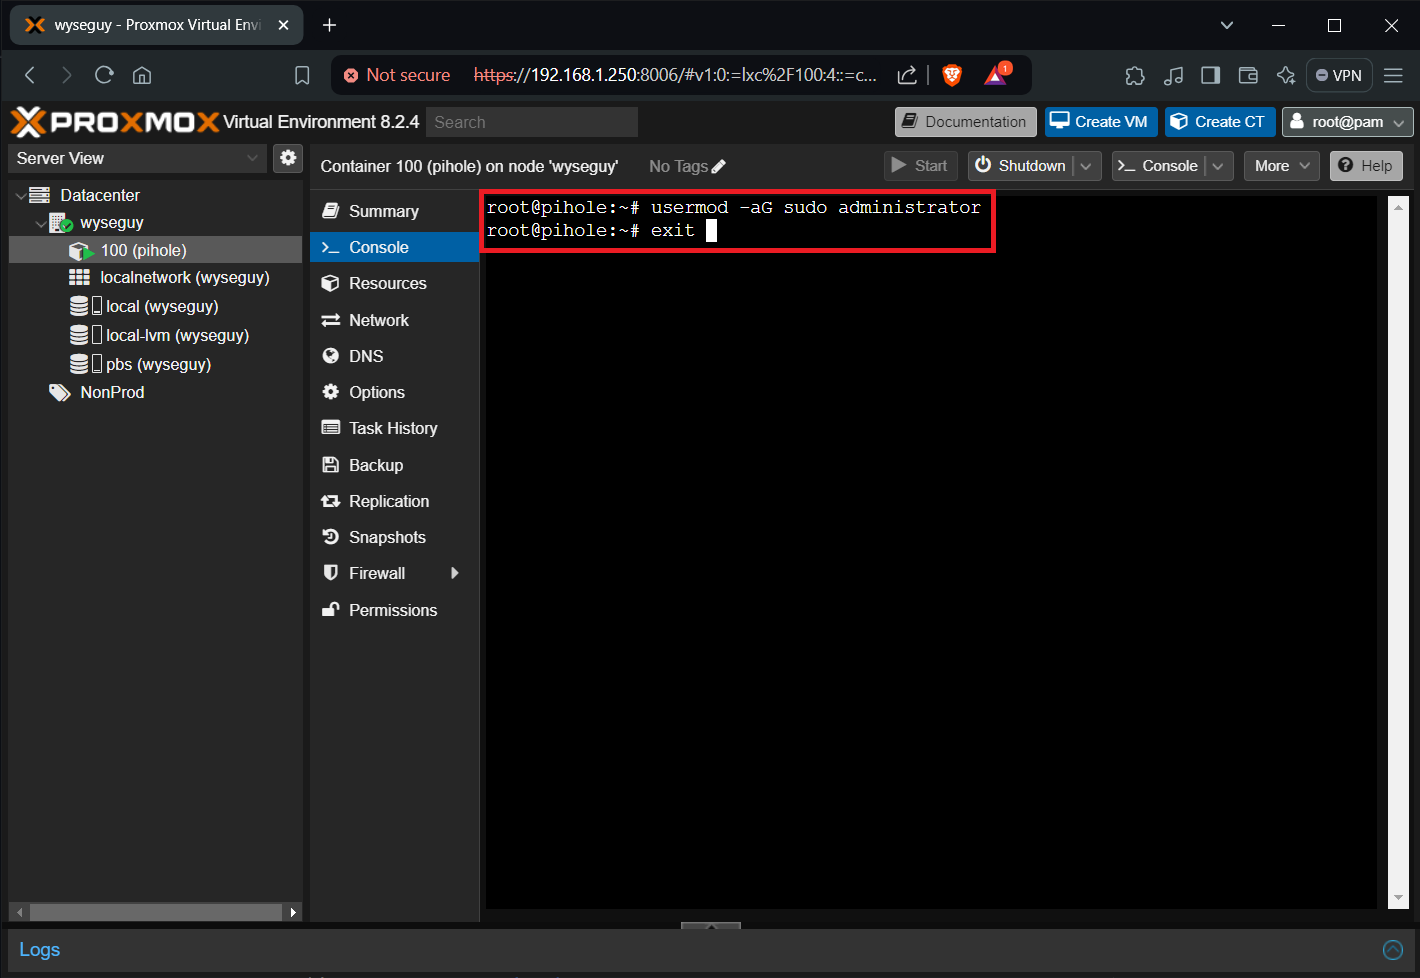The width and height of the screenshot is (1420, 978).
Task: Click the Console toolbar button
Action: (x=1158, y=166)
